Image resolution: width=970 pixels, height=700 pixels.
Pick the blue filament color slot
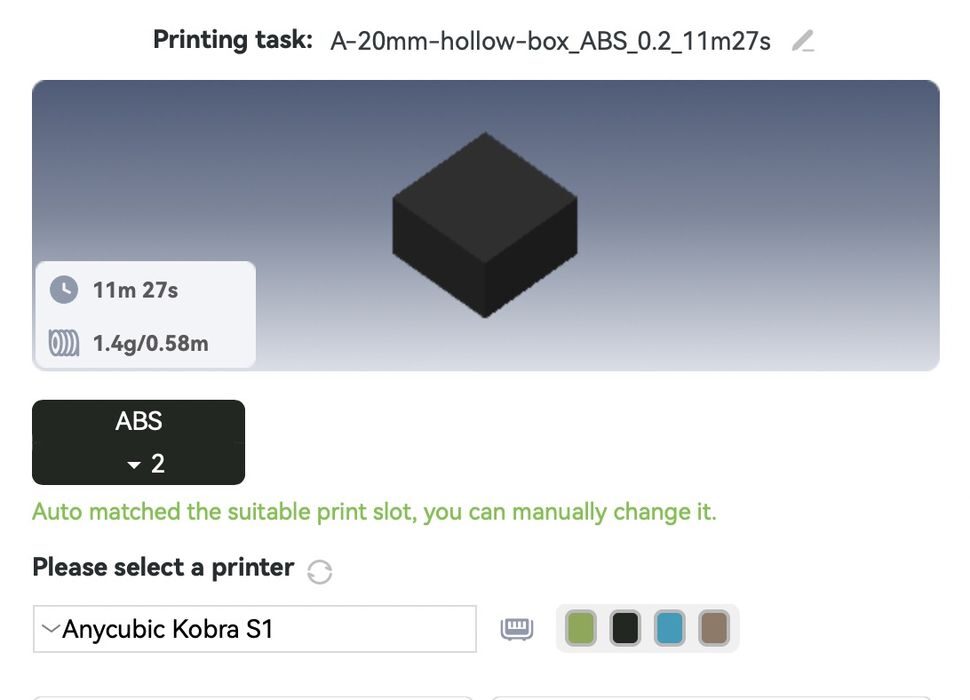pos(669,629)
